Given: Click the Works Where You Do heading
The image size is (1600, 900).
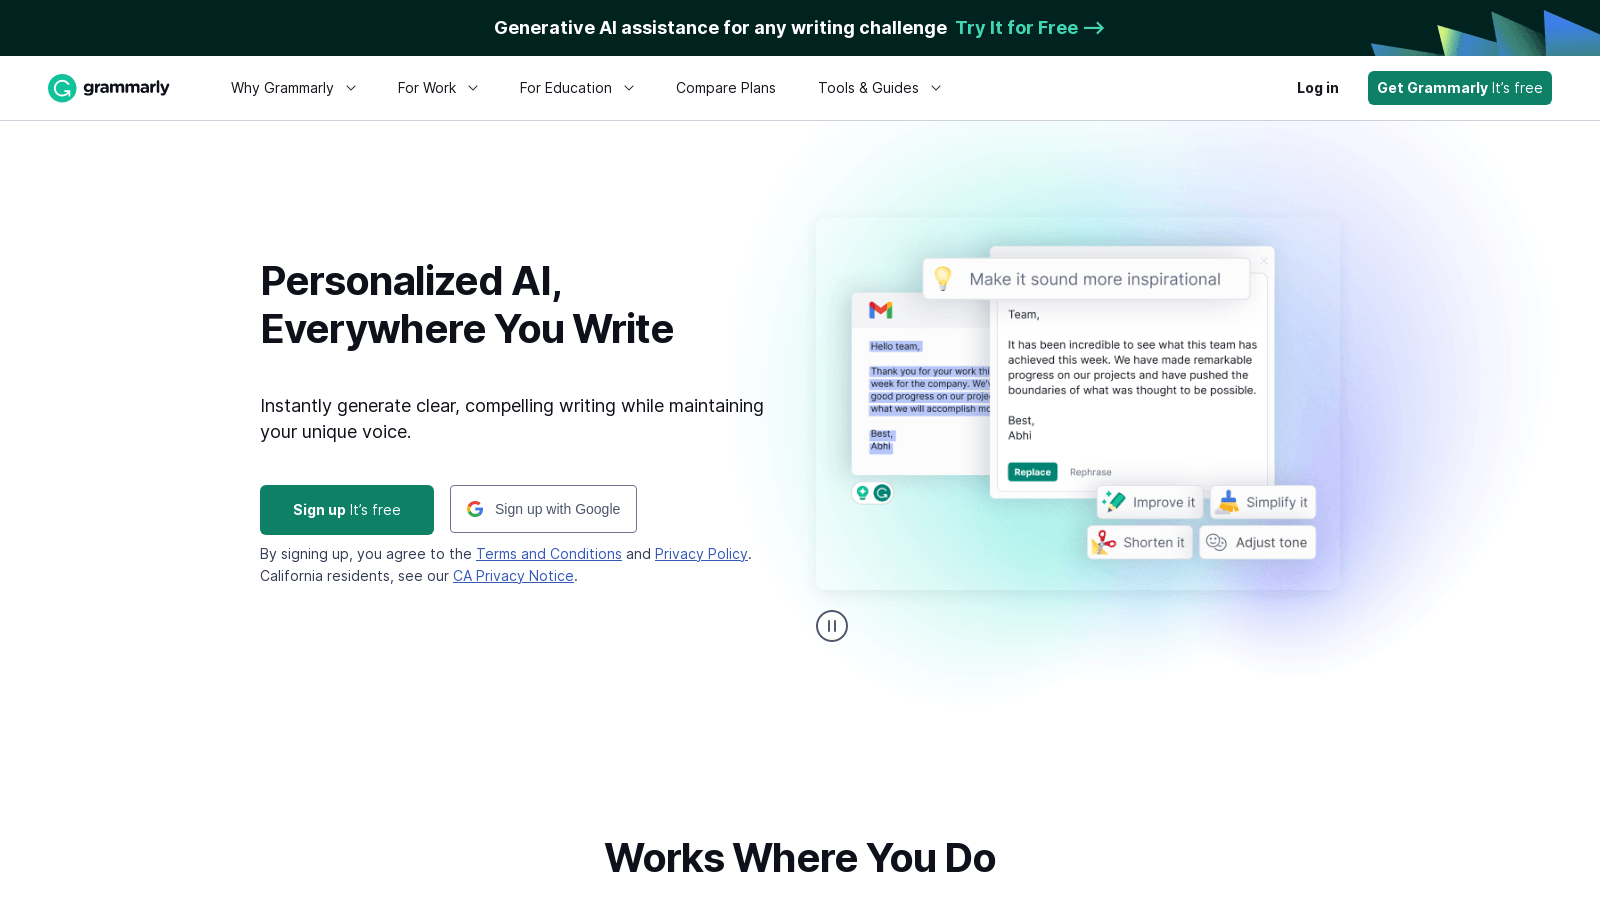Looking at the screenshot, I should [x=800, y=858].
